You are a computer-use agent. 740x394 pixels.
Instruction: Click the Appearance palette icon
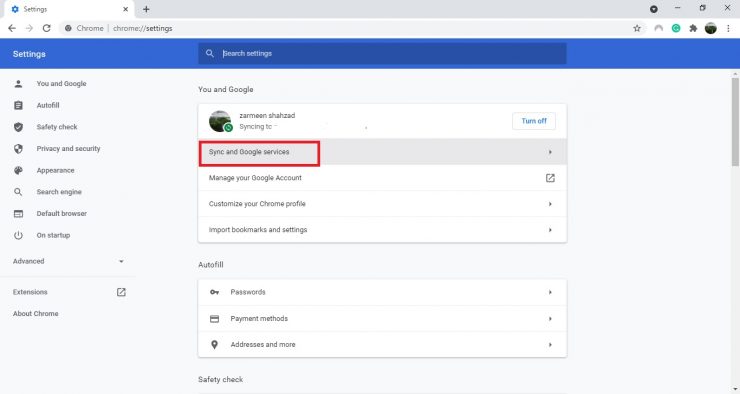18,170
